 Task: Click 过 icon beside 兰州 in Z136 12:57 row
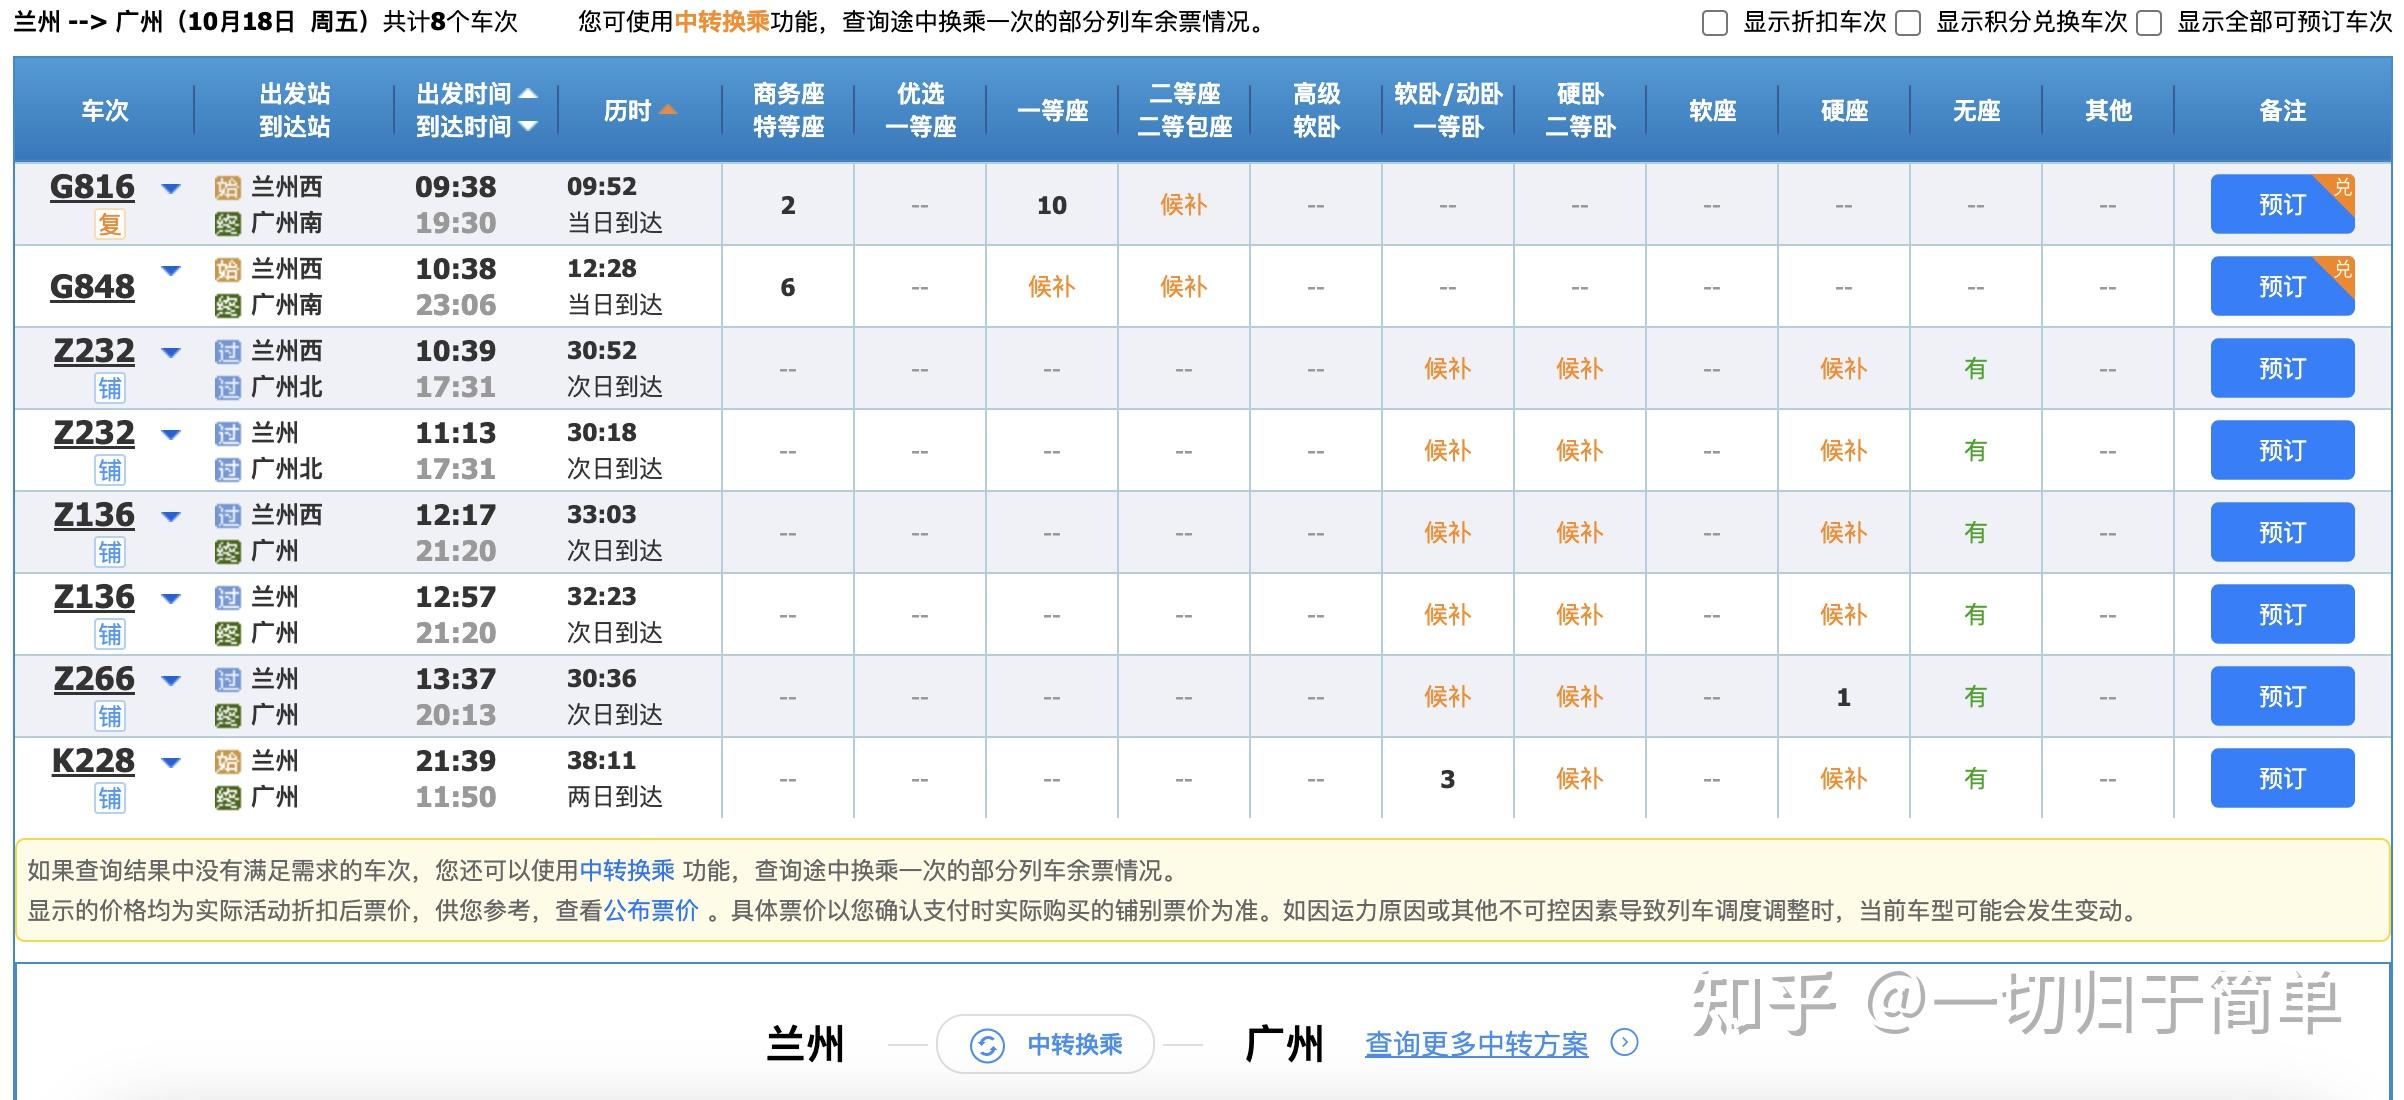click(228, 598)
